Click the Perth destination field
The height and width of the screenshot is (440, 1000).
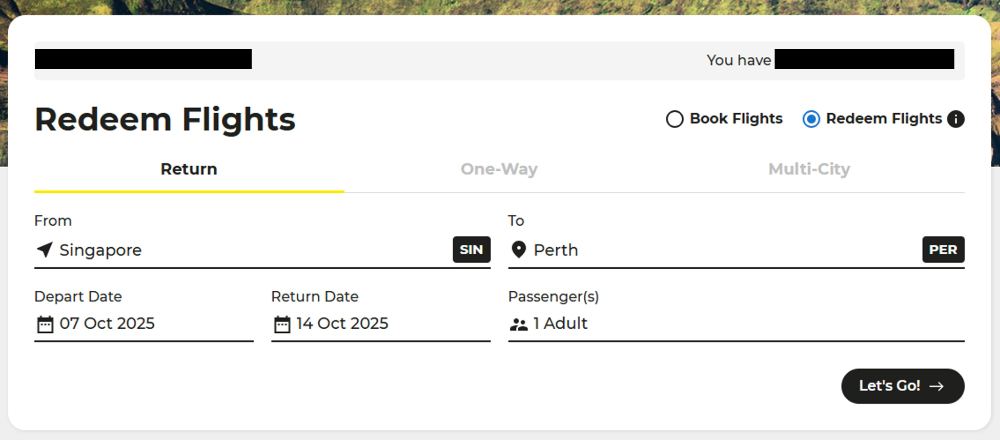[x=556, y=250]
